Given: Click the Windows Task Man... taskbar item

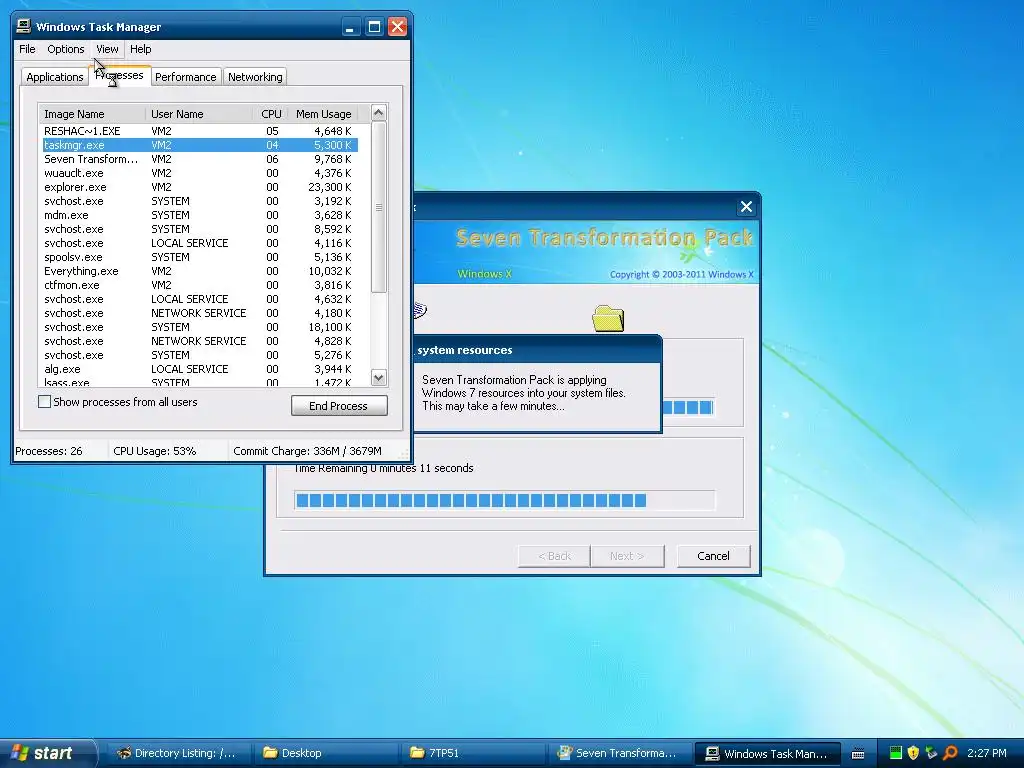Looking at the screenshot, I should coord(767,753).
